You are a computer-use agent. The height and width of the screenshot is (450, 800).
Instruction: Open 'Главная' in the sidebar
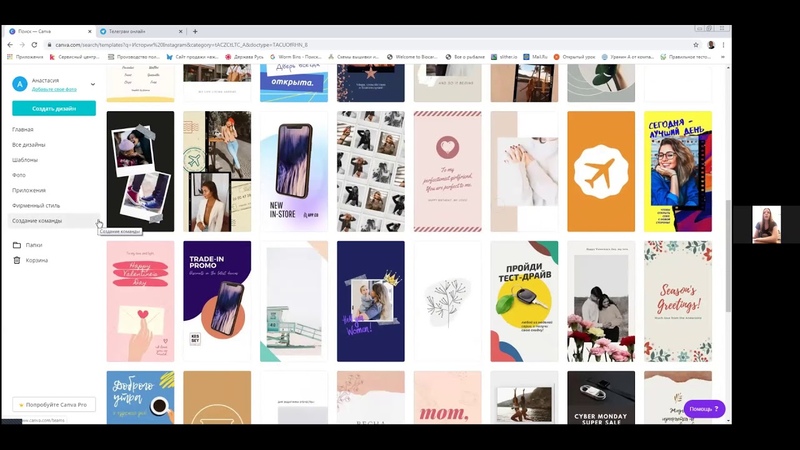click(x=23, y=130)
